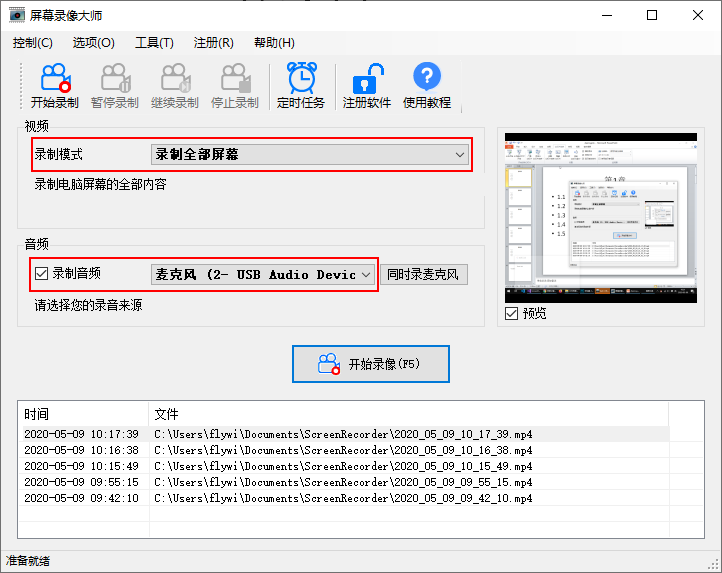Minimize the 屏幕录像大师 window
Image resolution: width=722 pixels, height=573 pixels.
(607, 15)
